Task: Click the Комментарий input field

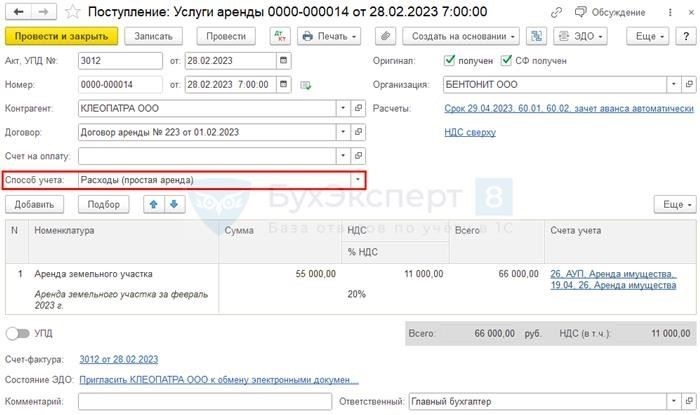Action: pyautogui.click(x=205, y=401)
